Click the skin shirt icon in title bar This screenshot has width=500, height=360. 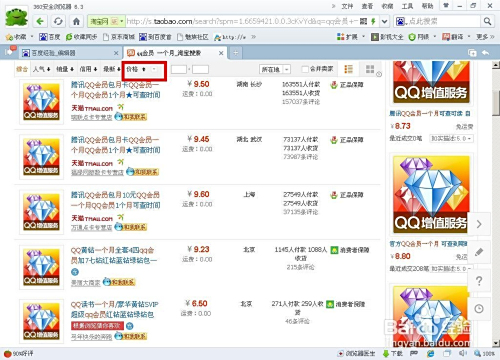[x=446, y=6]
